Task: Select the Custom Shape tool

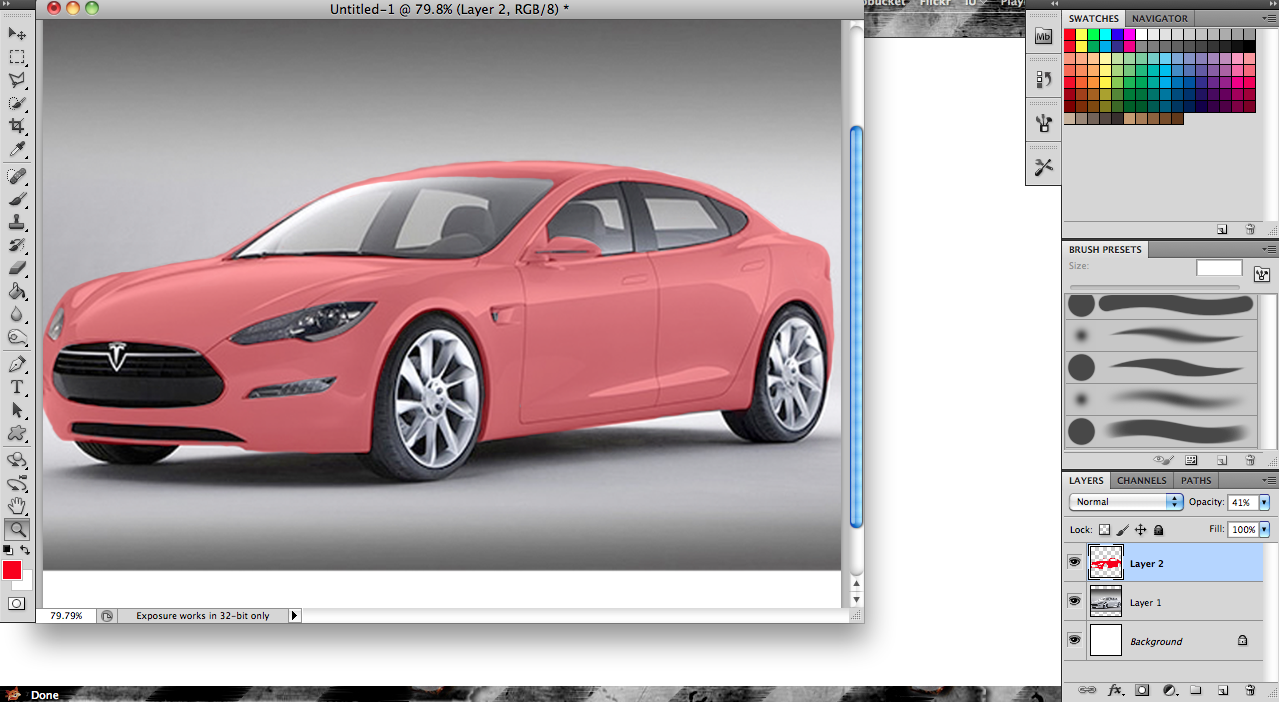Action: tap(17, 433)
